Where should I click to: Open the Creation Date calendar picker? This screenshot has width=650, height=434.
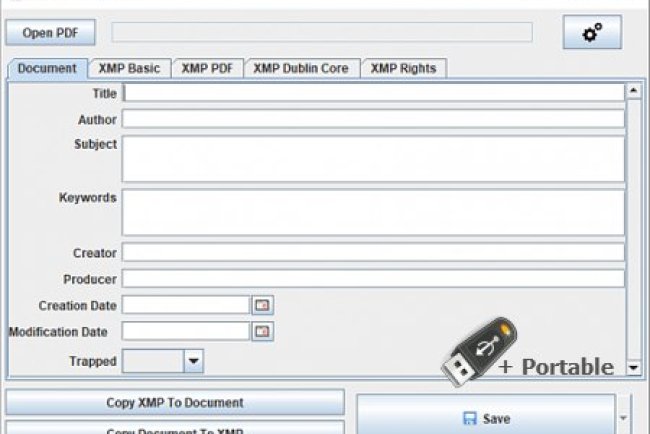[262, 305]
